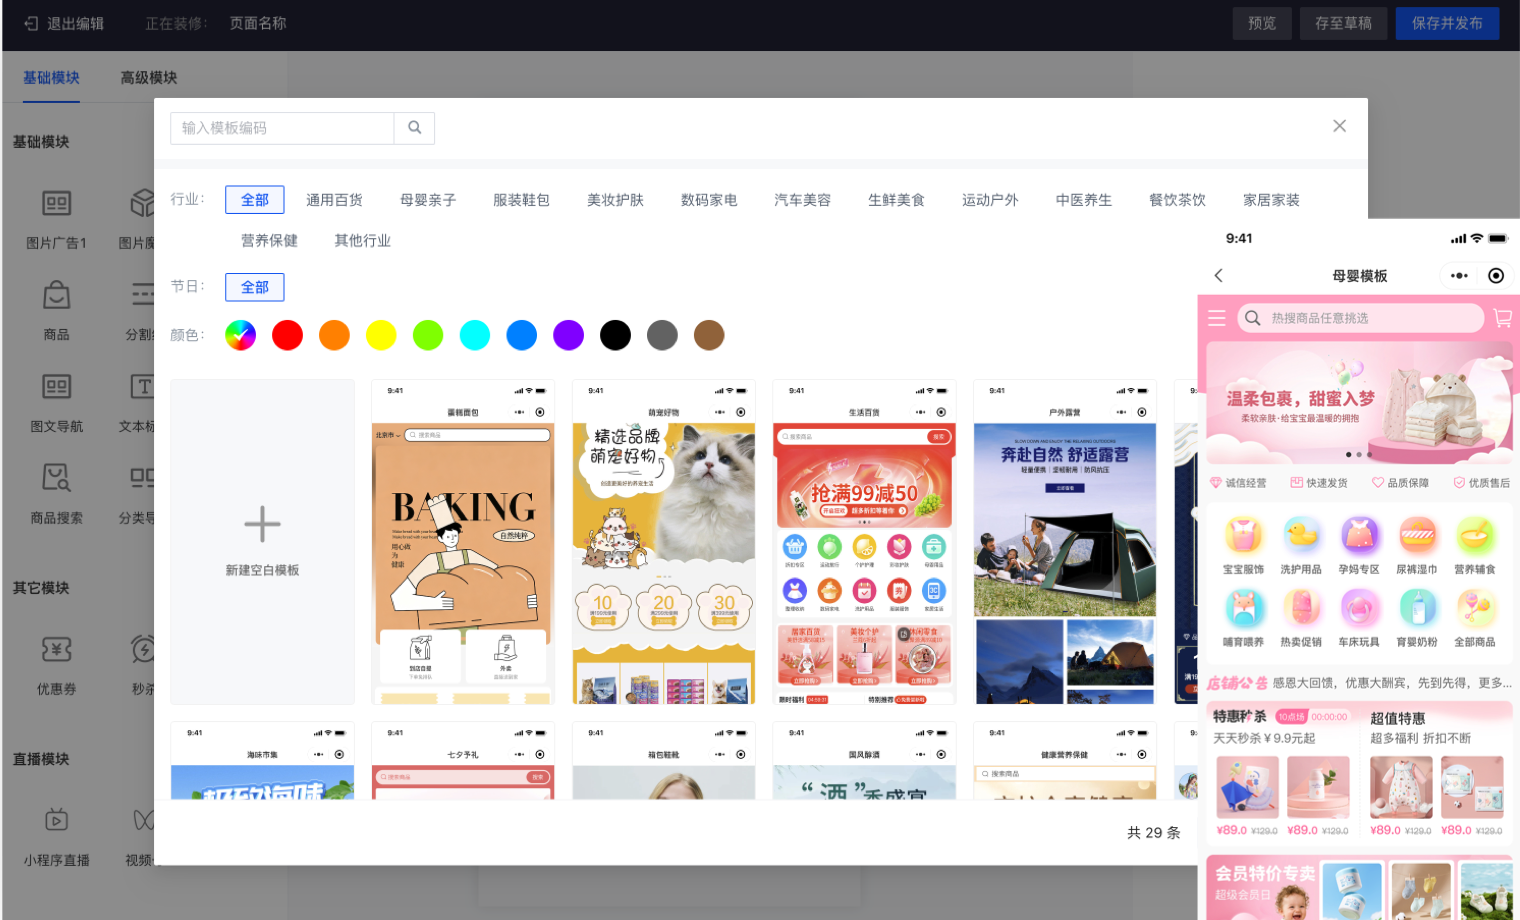Filter industry by 营养保健

269,241
